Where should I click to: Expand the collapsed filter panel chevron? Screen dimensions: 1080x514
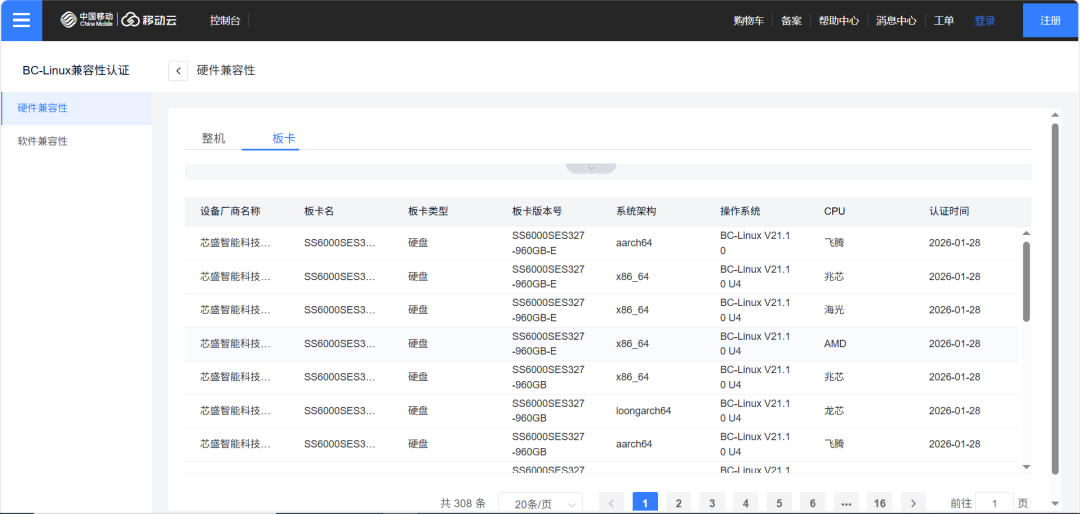[x=591, y=168]
